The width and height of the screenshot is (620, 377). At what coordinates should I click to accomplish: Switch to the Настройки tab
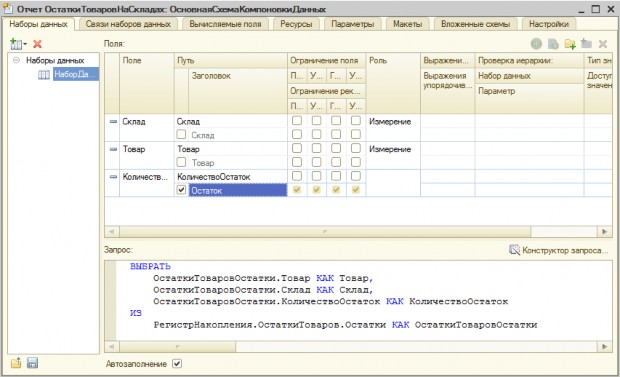click(x=548, y=24)
